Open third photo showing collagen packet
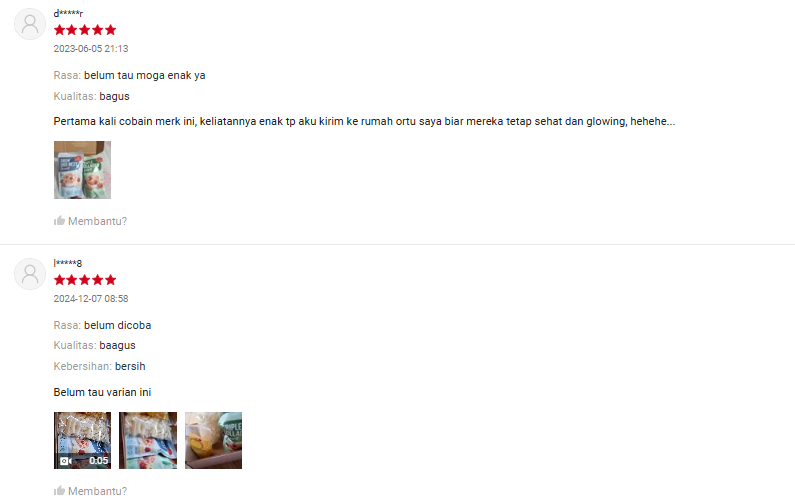This screenshot has width=795, height=504. coord(213,440)
